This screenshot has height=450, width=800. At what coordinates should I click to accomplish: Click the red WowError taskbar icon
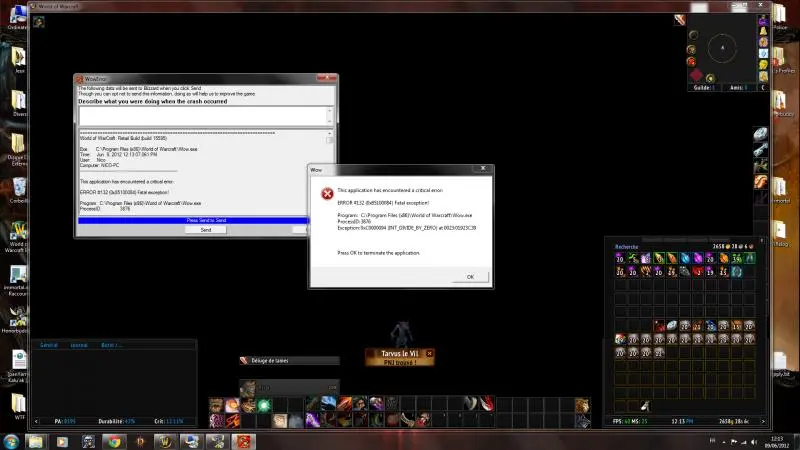244,441
